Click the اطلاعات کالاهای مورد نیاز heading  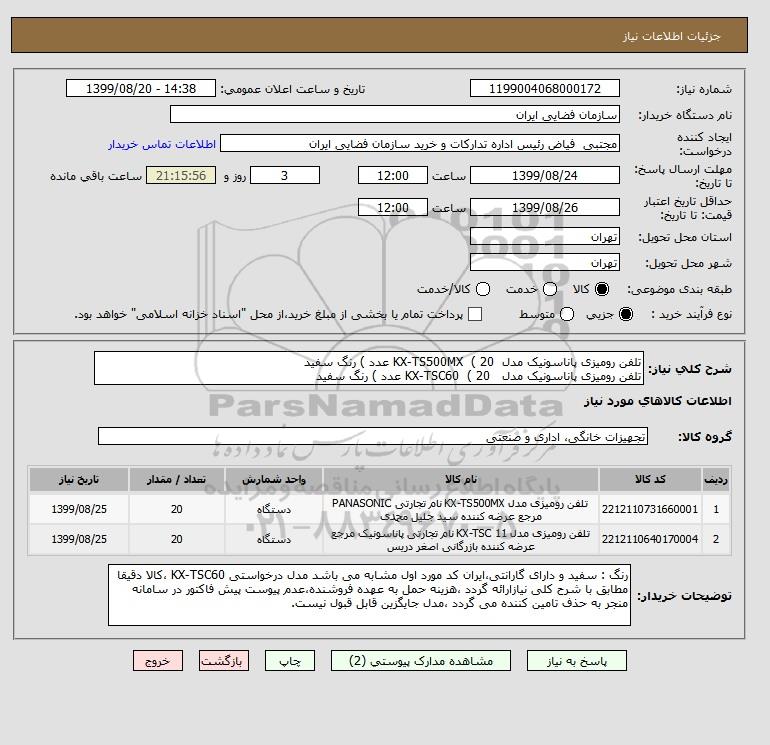coord(658,401)
